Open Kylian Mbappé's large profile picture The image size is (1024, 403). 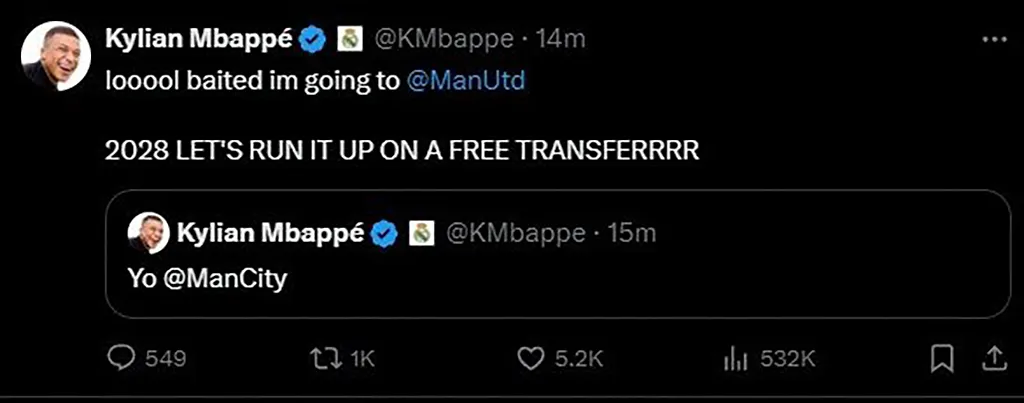pos(57,57)
